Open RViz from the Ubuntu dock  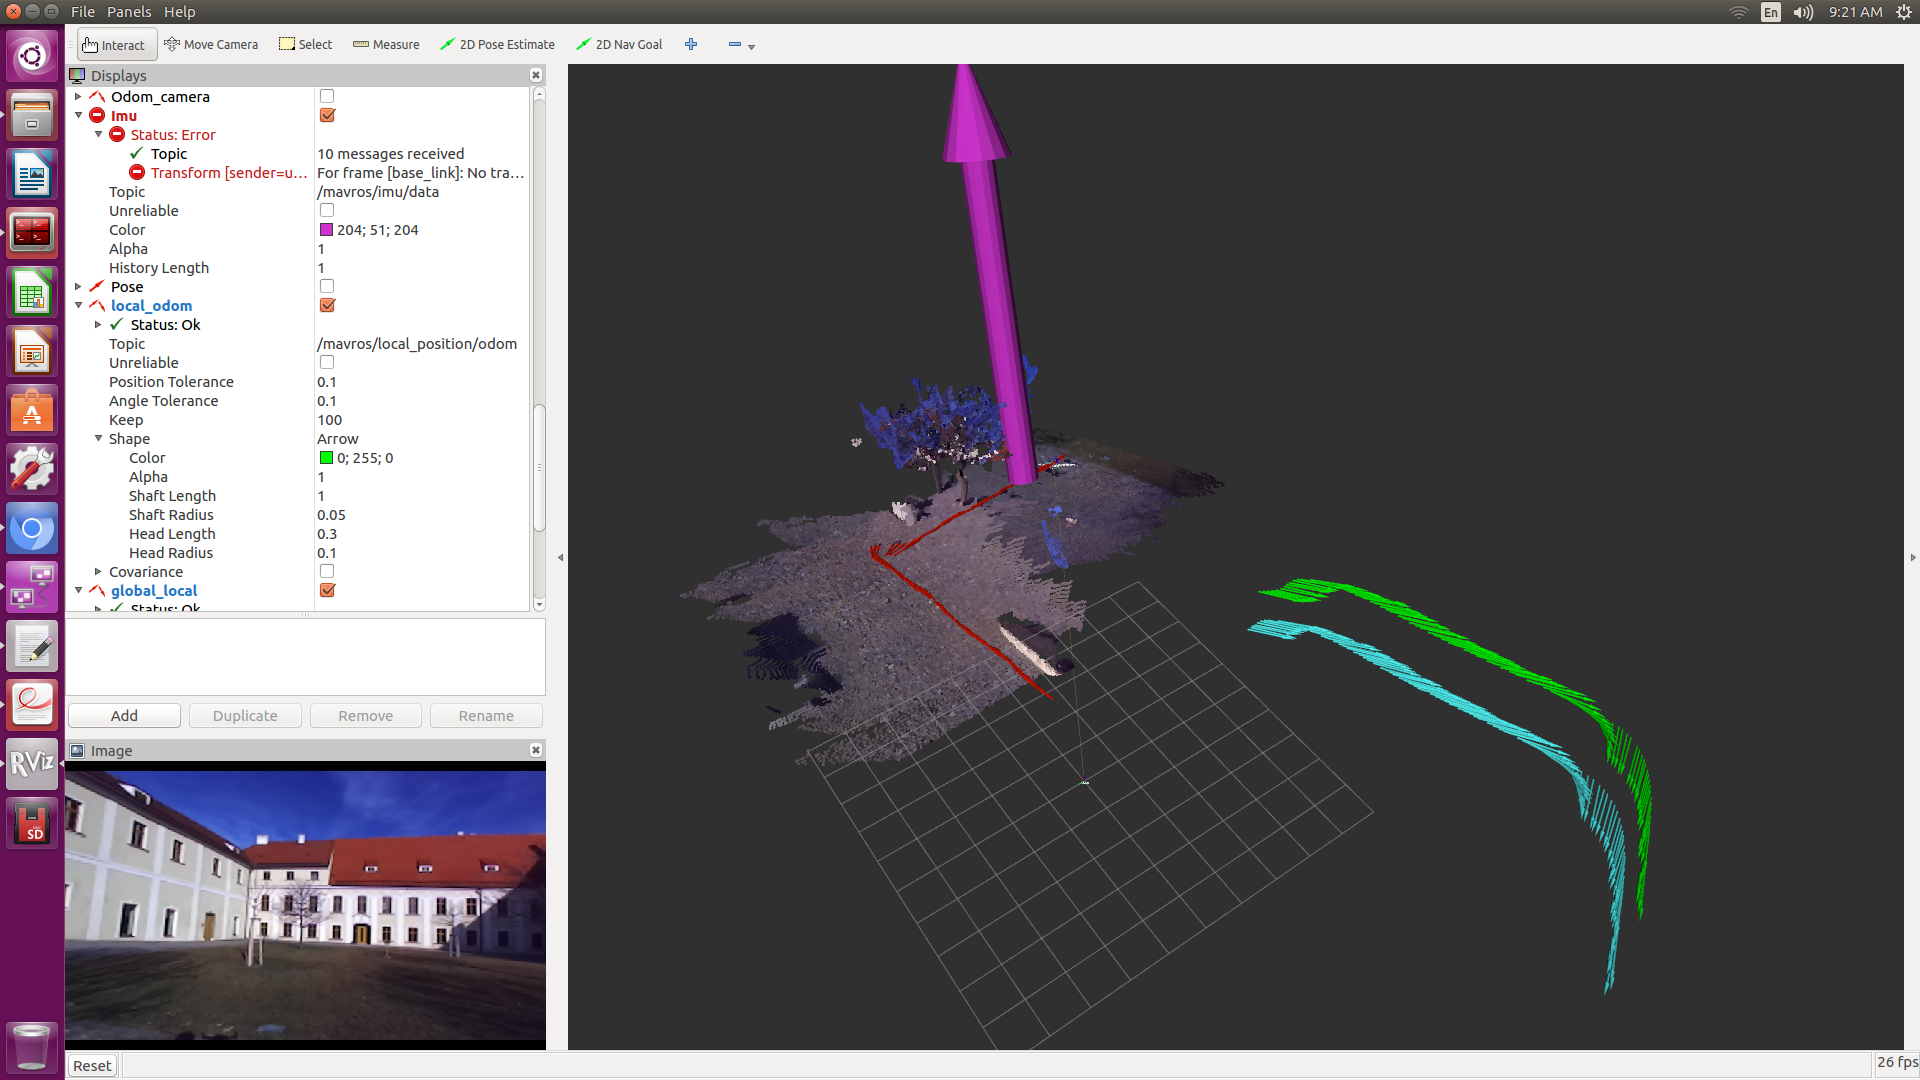[32, 764]
